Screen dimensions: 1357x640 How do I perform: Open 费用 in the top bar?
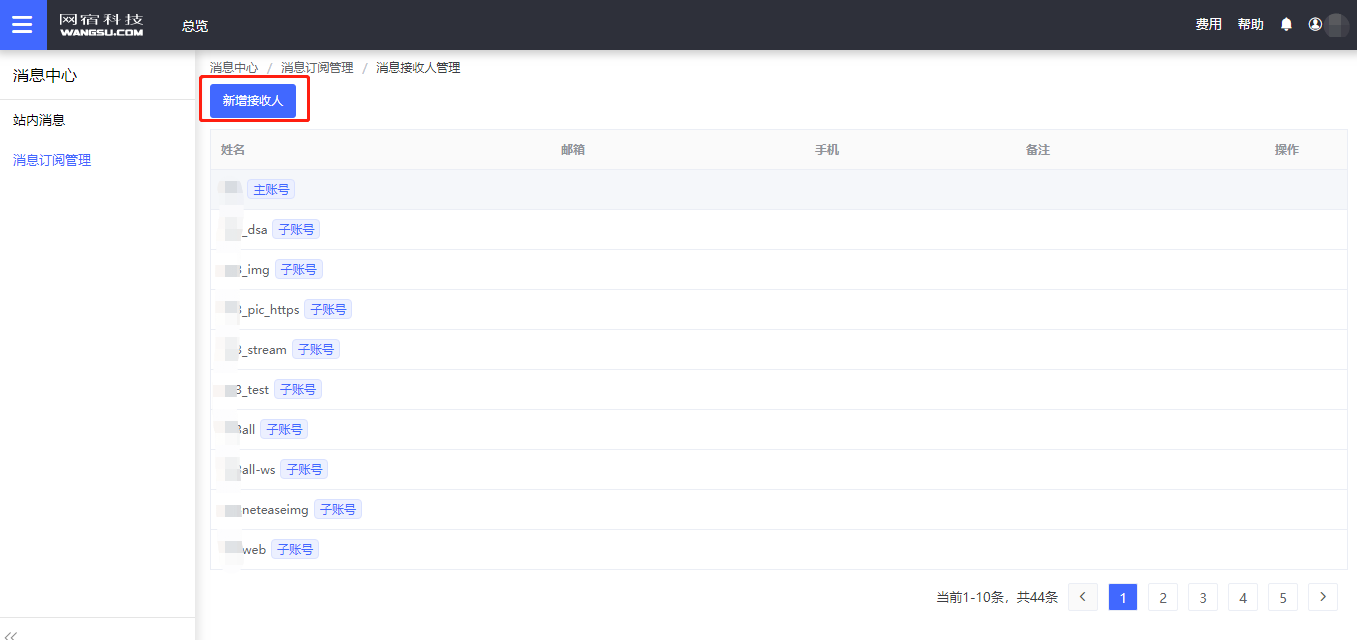coord(1208,25)
